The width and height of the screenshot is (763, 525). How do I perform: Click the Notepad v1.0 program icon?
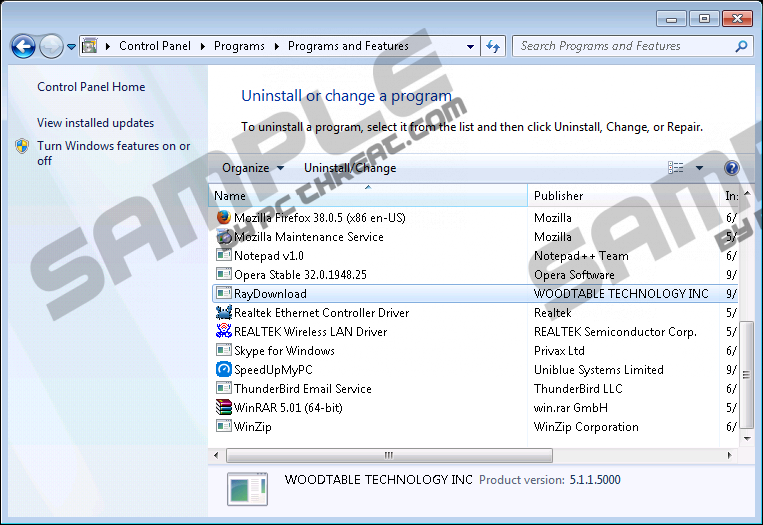click(x=224, y=255)
